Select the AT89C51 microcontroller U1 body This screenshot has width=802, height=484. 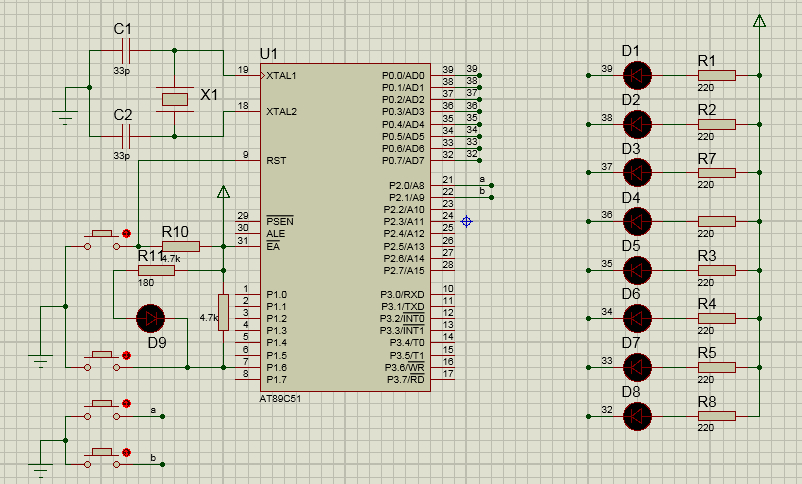click(x=345, y=225)
